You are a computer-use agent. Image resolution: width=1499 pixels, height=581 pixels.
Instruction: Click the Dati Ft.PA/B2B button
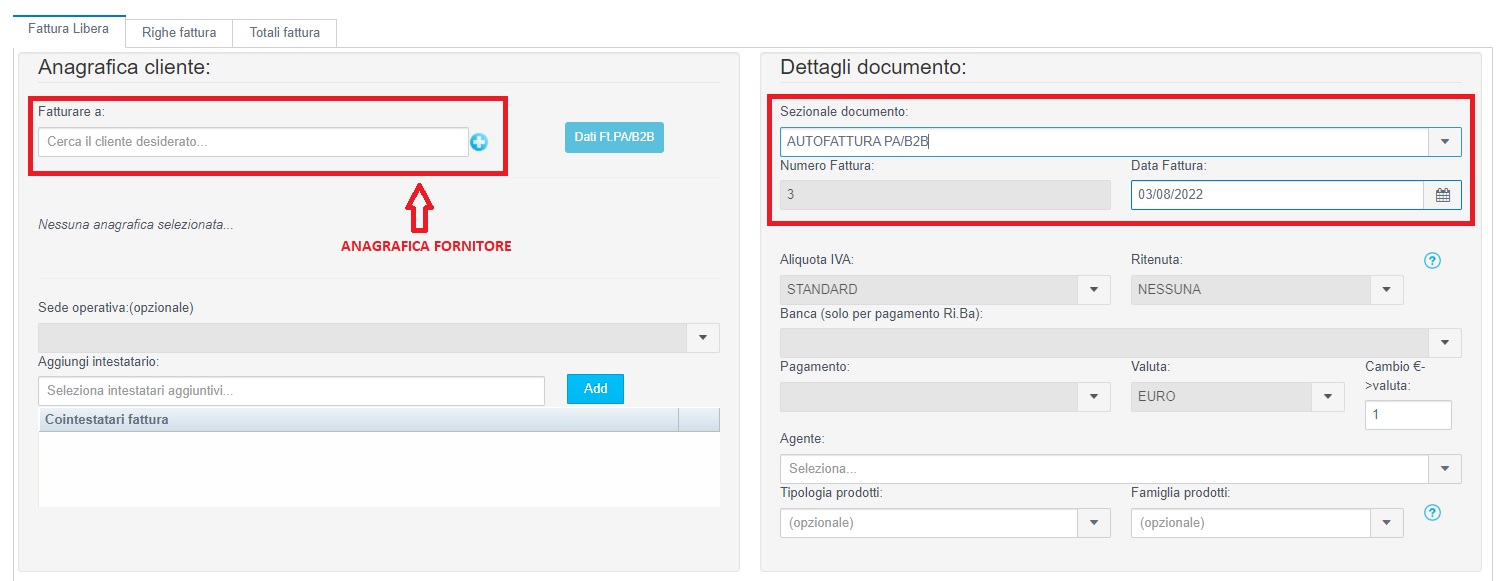click(614, 137)
